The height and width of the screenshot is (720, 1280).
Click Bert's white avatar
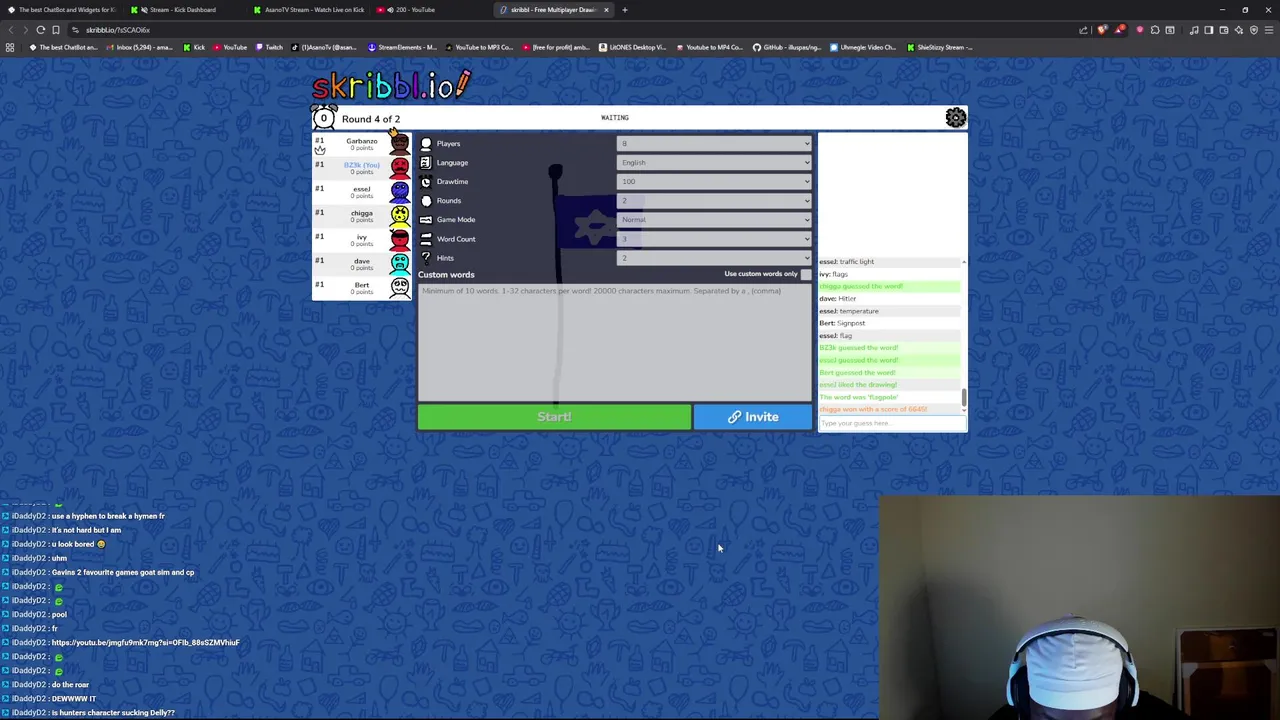coord(399,286)
